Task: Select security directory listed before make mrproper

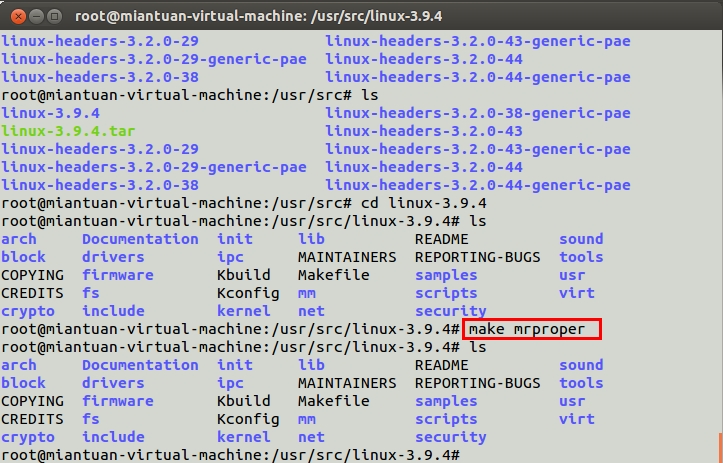Action: coord(450,311)
